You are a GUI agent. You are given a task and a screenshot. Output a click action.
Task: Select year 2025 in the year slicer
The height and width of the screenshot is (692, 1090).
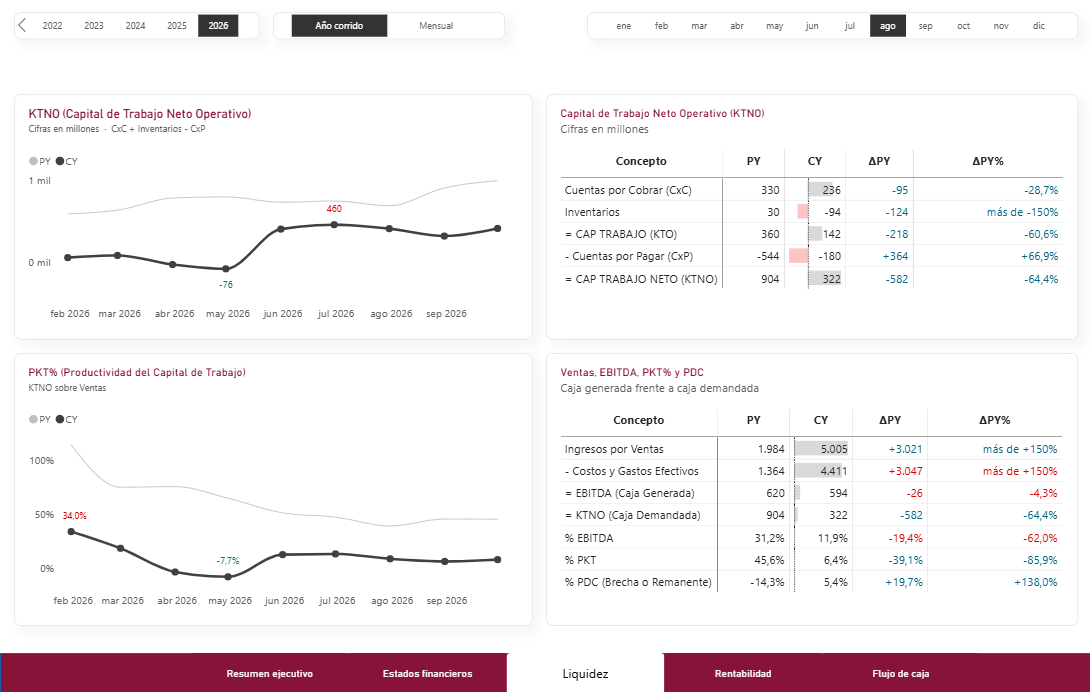coord(177,26)
